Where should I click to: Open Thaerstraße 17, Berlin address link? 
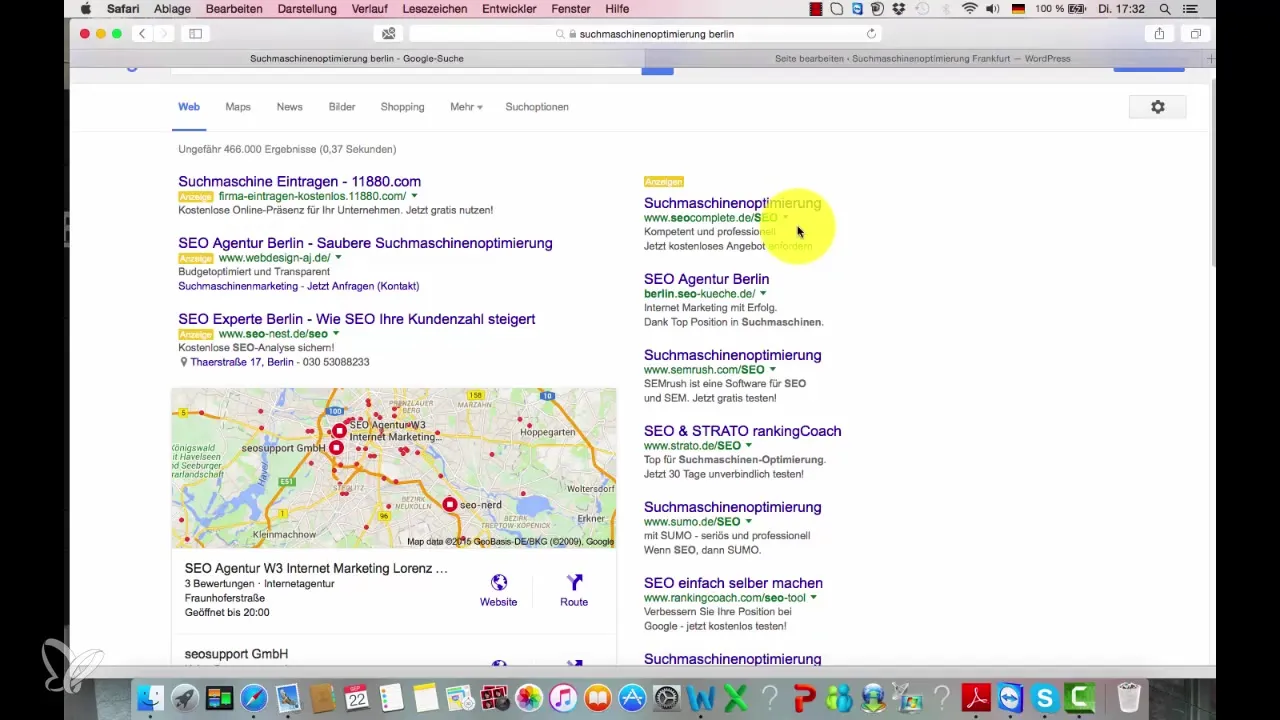(x=242, y=362)
